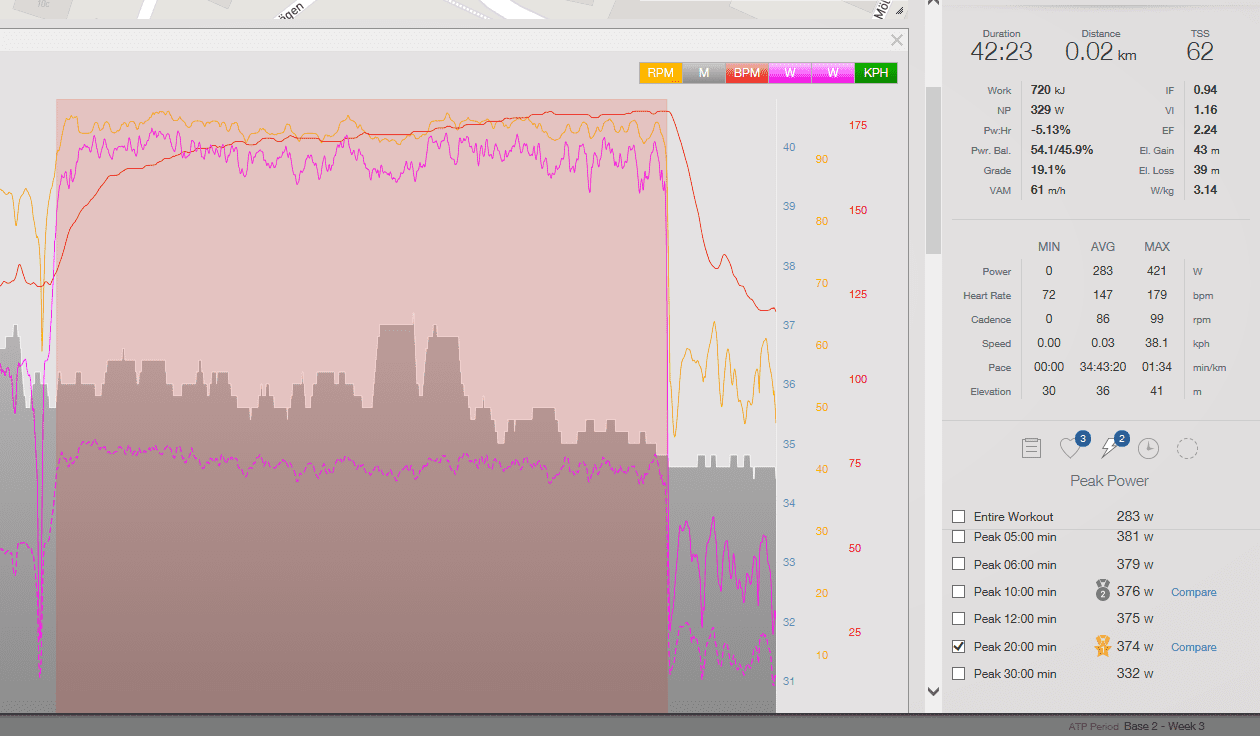Close the chart panel with the X
This screenshot has width=1260, height=736.
[896, 40]
